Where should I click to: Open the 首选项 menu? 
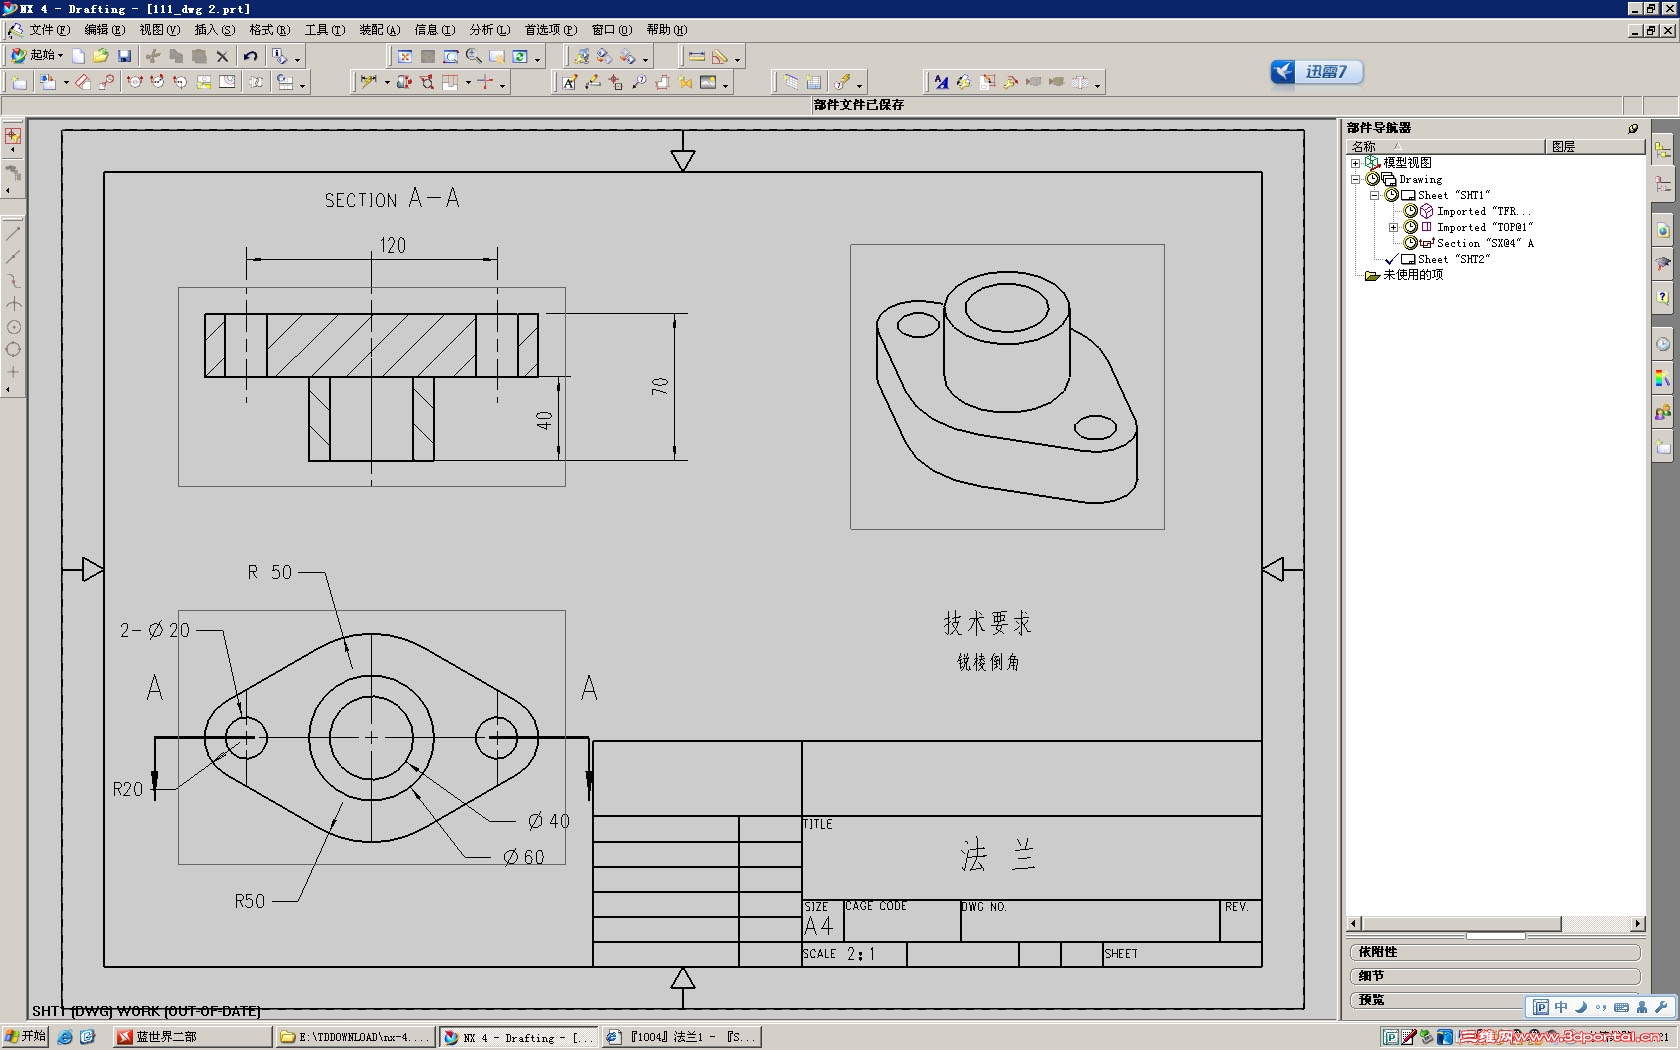tap(550, 30)
